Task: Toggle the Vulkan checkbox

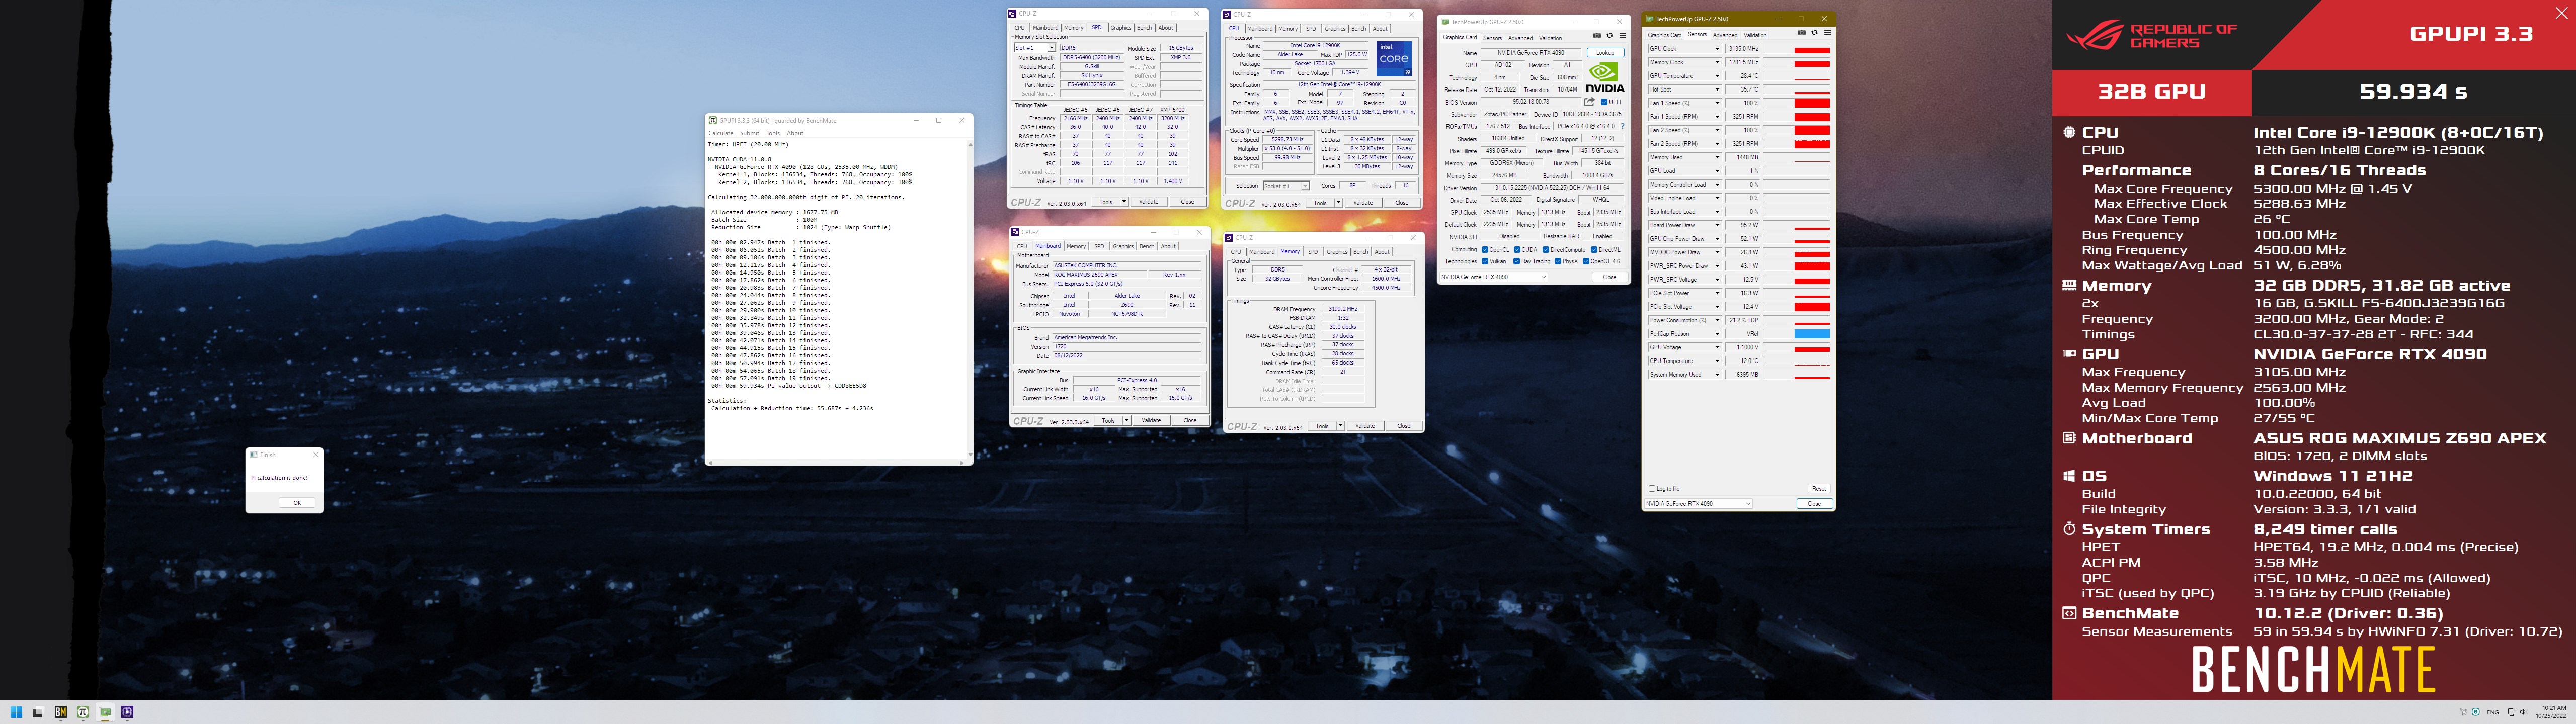Action: click(x=1485, y=261)
